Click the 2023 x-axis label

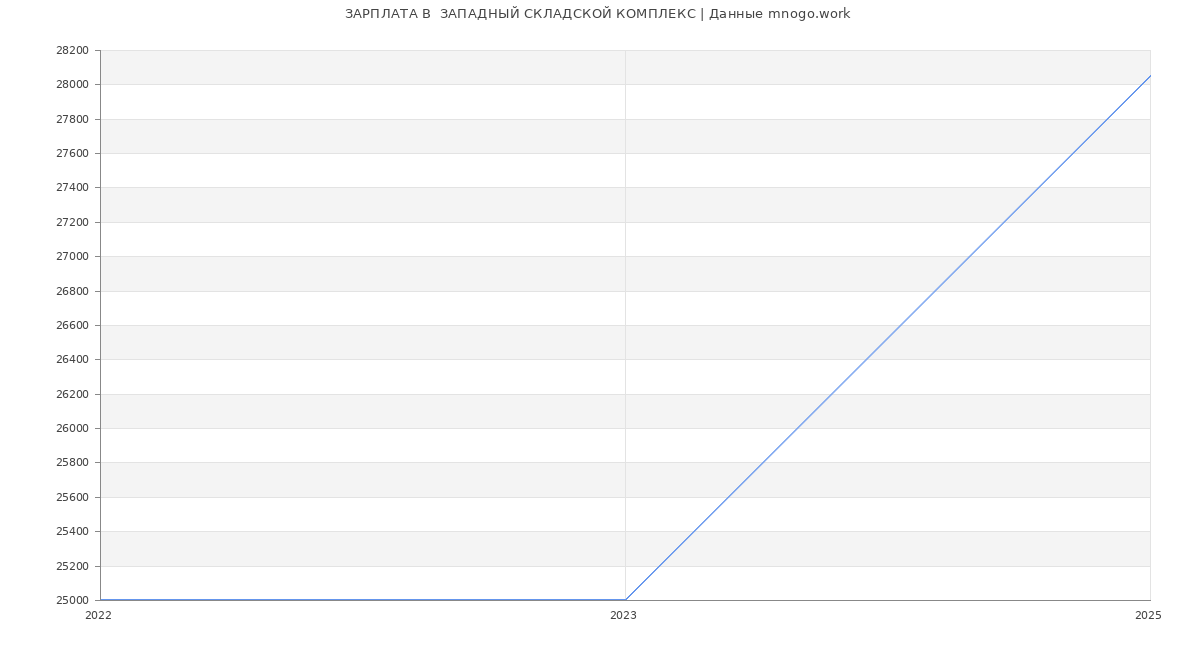coord(623,616)
